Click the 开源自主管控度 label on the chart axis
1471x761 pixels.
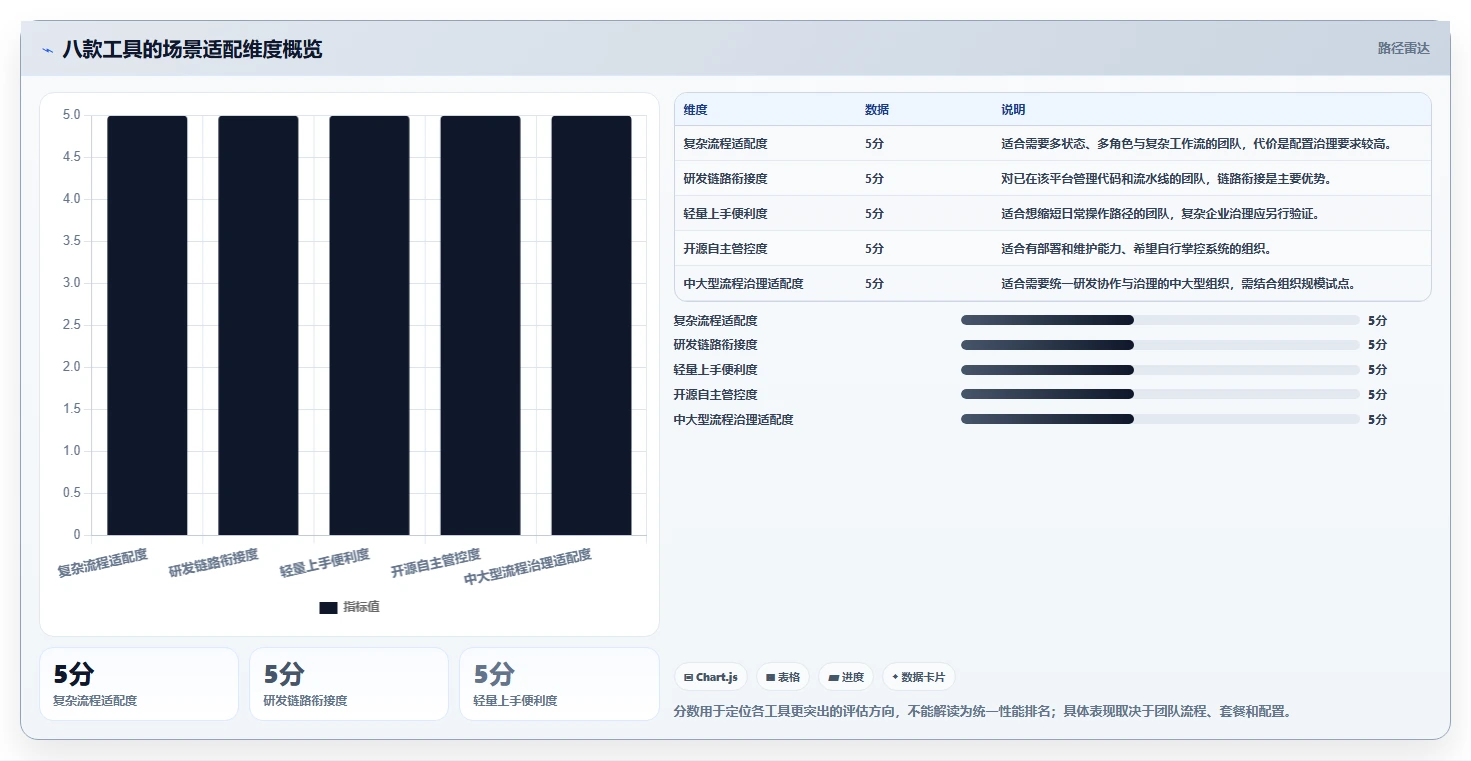[x=435, y=563]
